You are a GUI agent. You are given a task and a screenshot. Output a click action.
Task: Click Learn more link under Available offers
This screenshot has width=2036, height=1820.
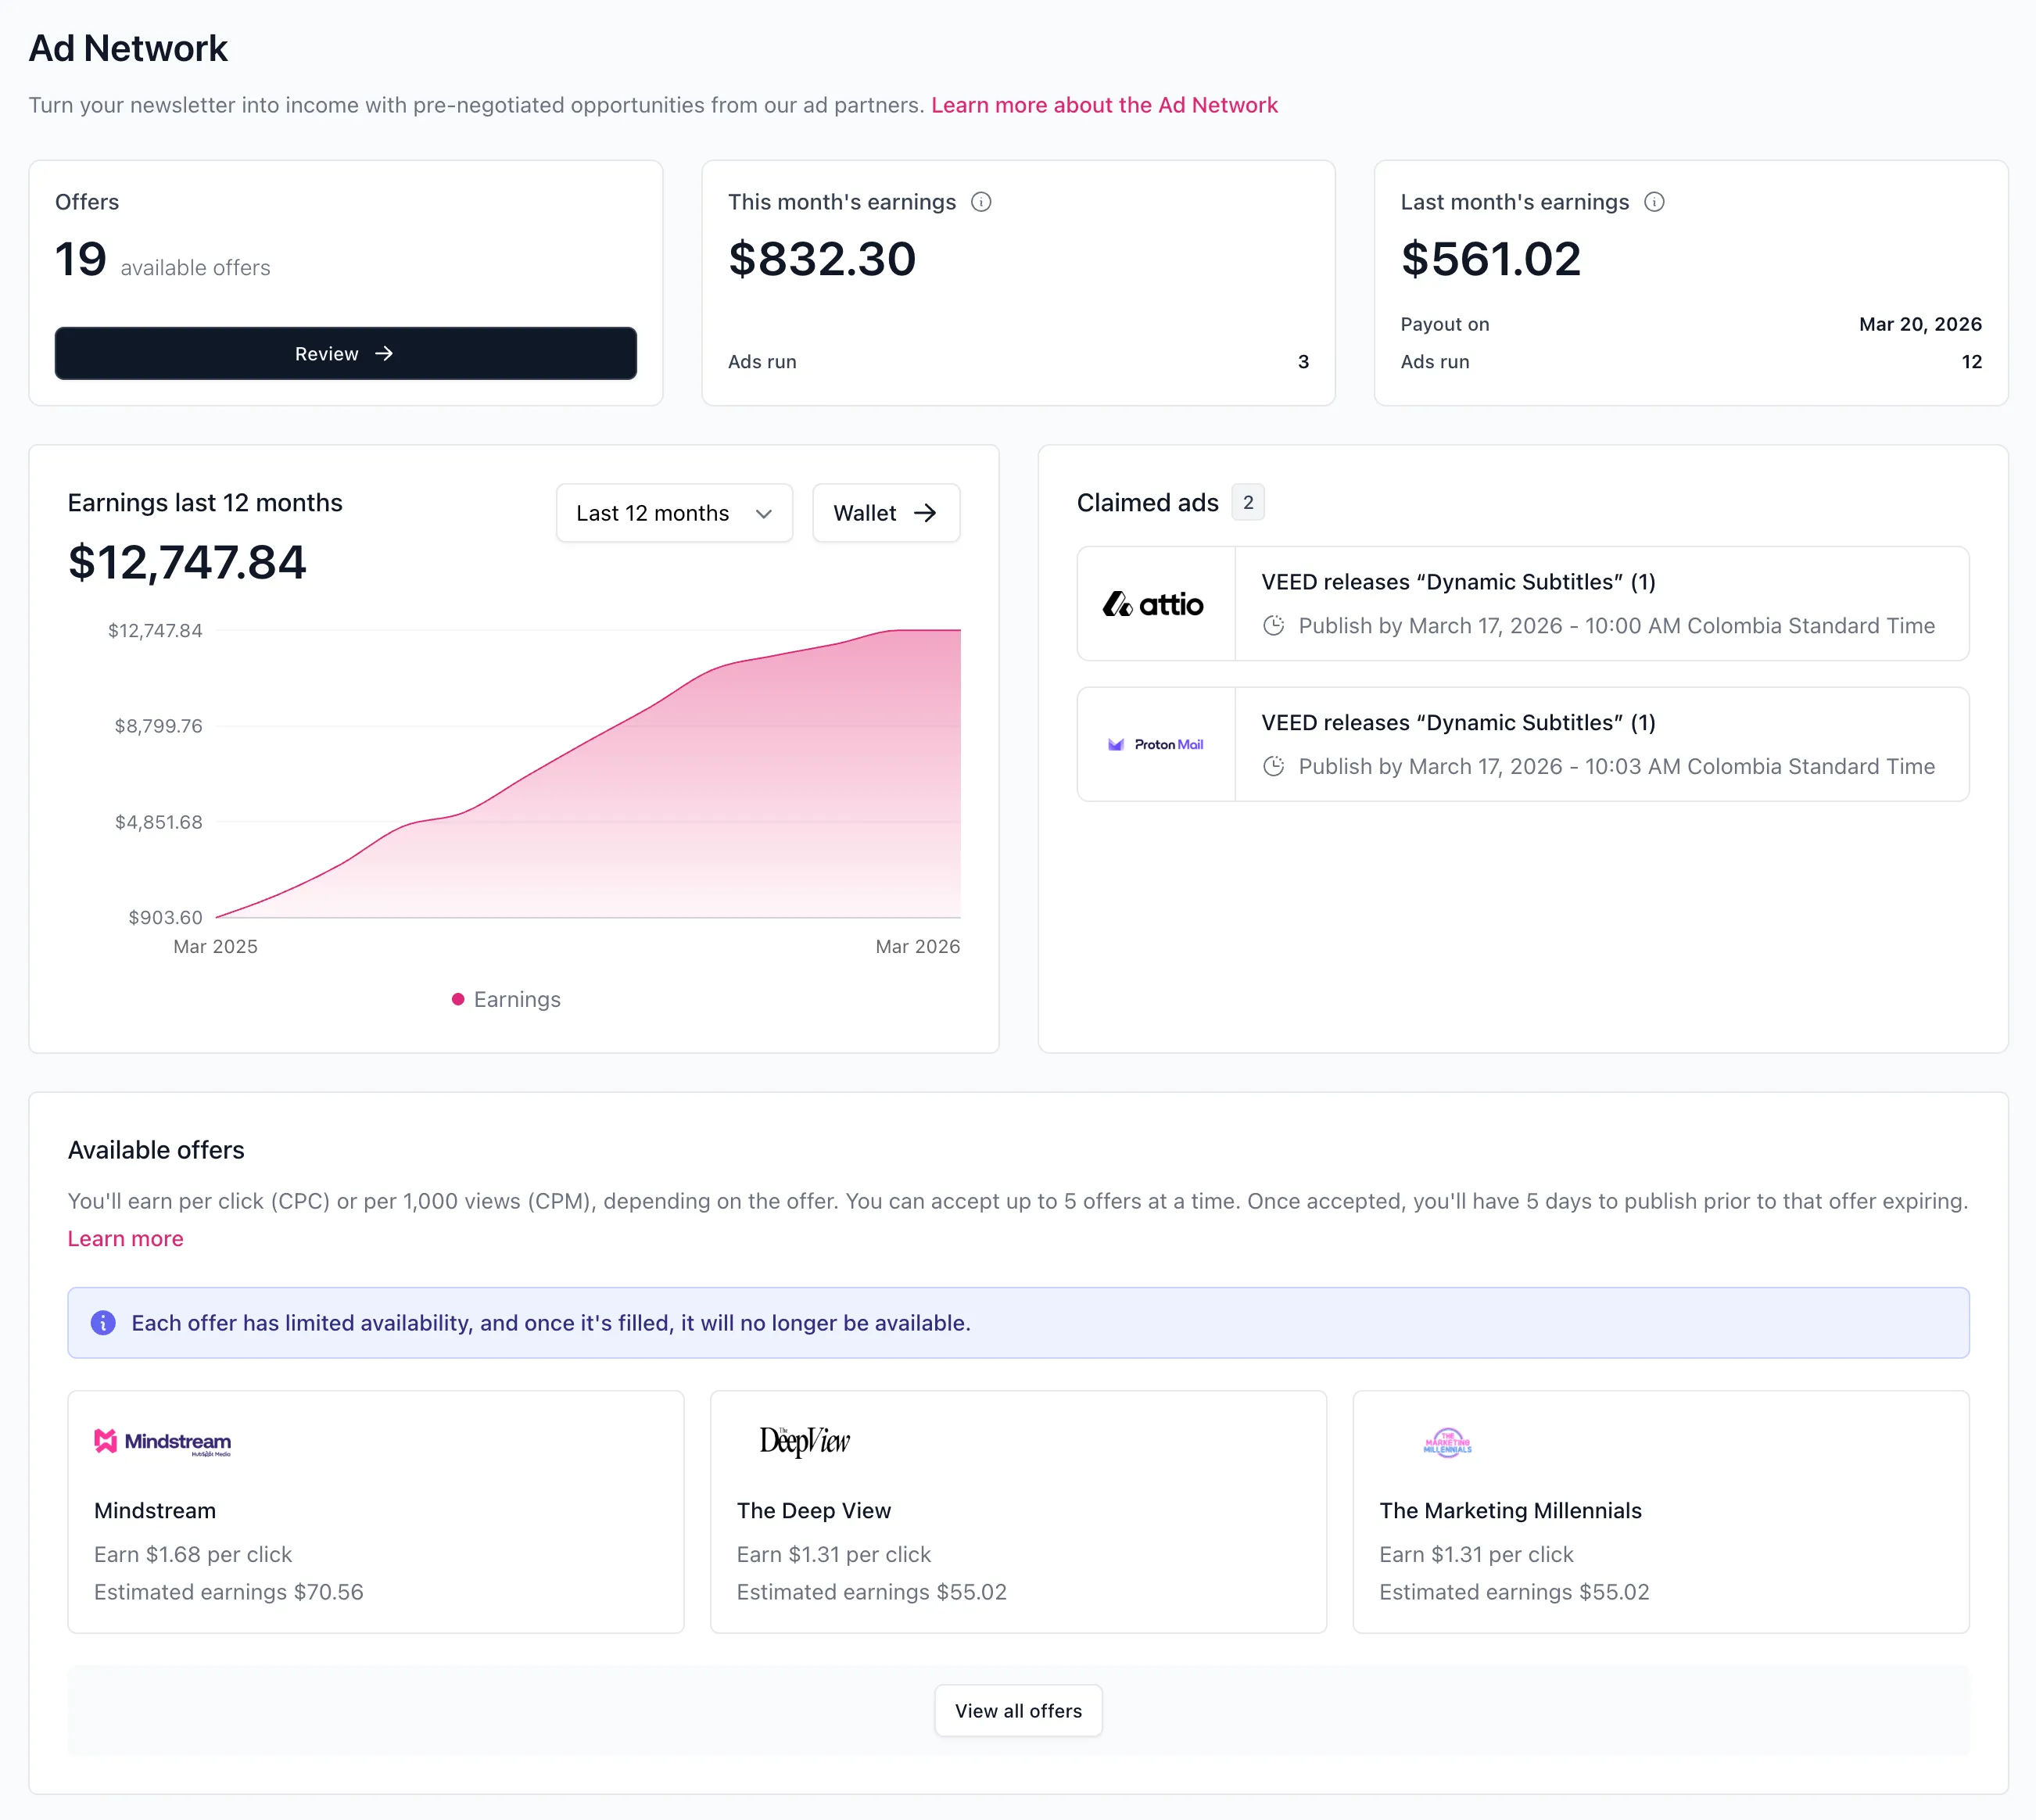(x=125, y=1239)
